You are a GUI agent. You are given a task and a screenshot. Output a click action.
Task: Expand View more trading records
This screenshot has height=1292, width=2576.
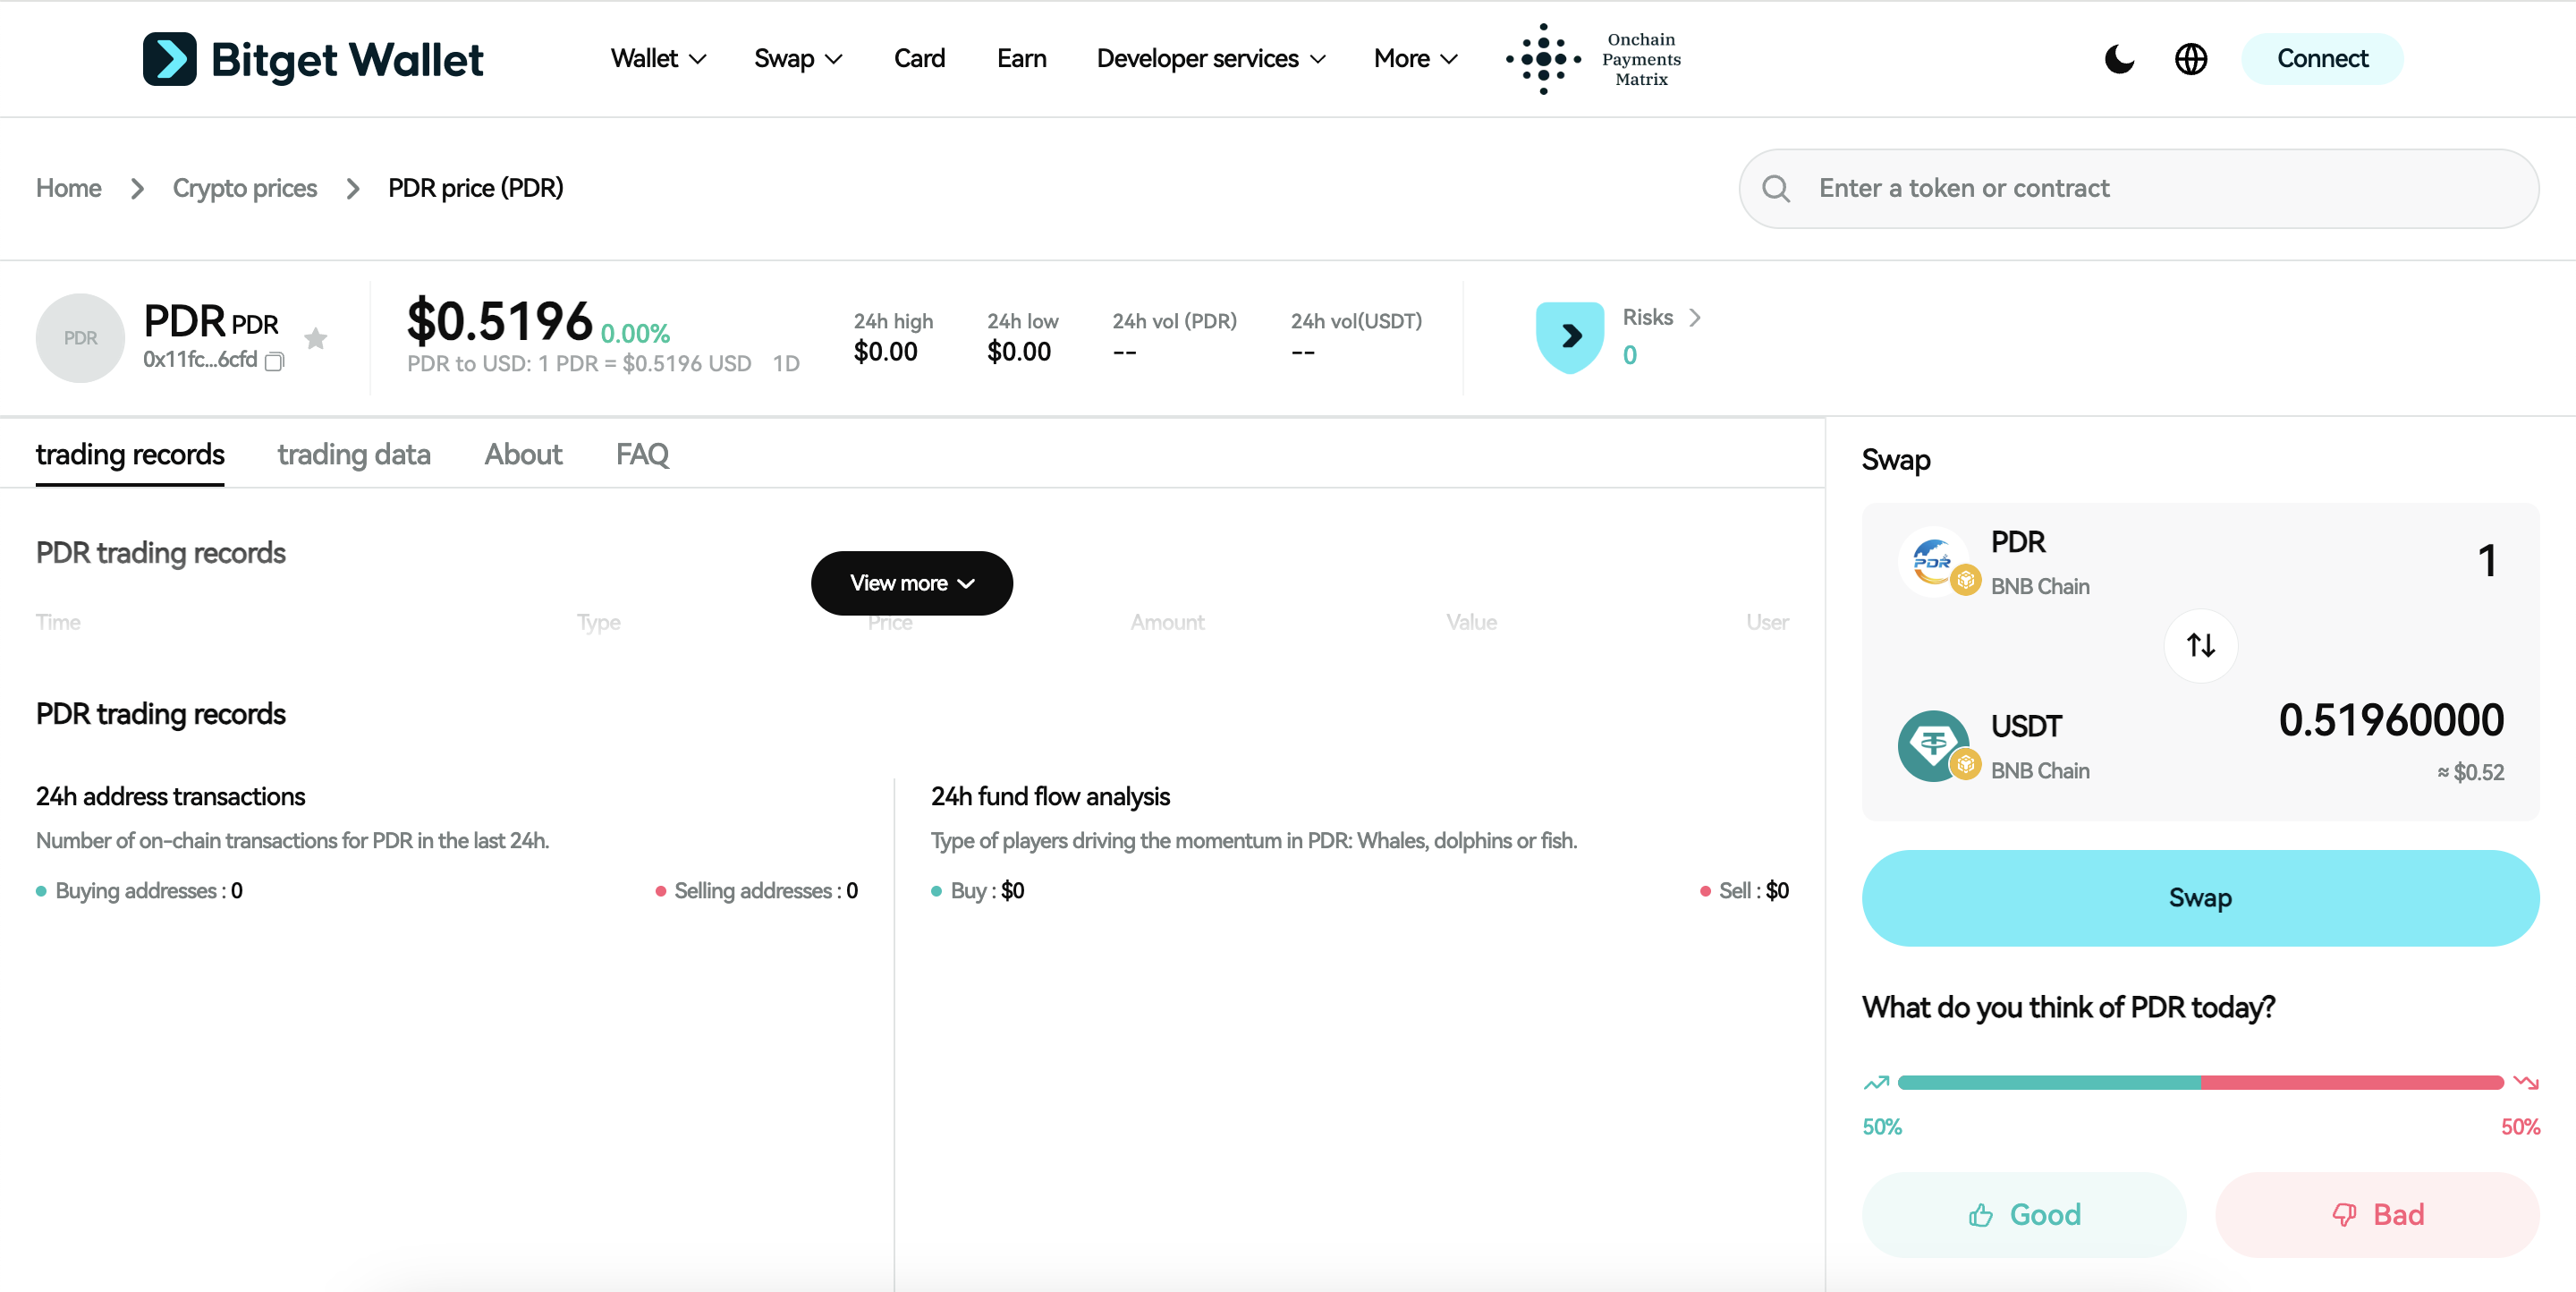(x=911, y=583)
